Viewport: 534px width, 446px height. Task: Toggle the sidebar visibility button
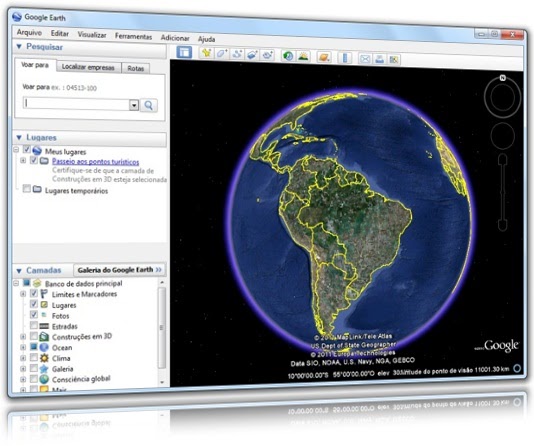pyautogui.click(x=184, y=52)
